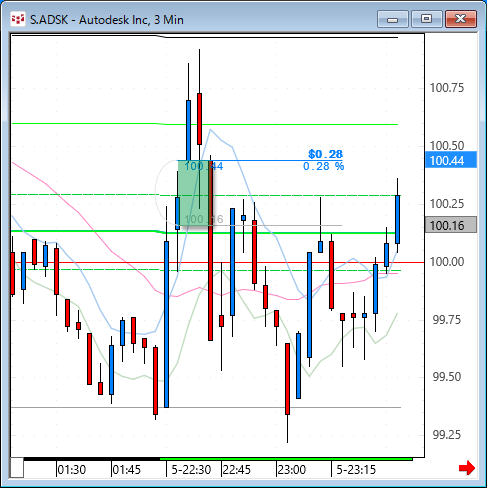This screenshot has height=488, width=487.
Task: Click the 100.00 price scale label
Action: pyautogui.click(x=447, y=262)
